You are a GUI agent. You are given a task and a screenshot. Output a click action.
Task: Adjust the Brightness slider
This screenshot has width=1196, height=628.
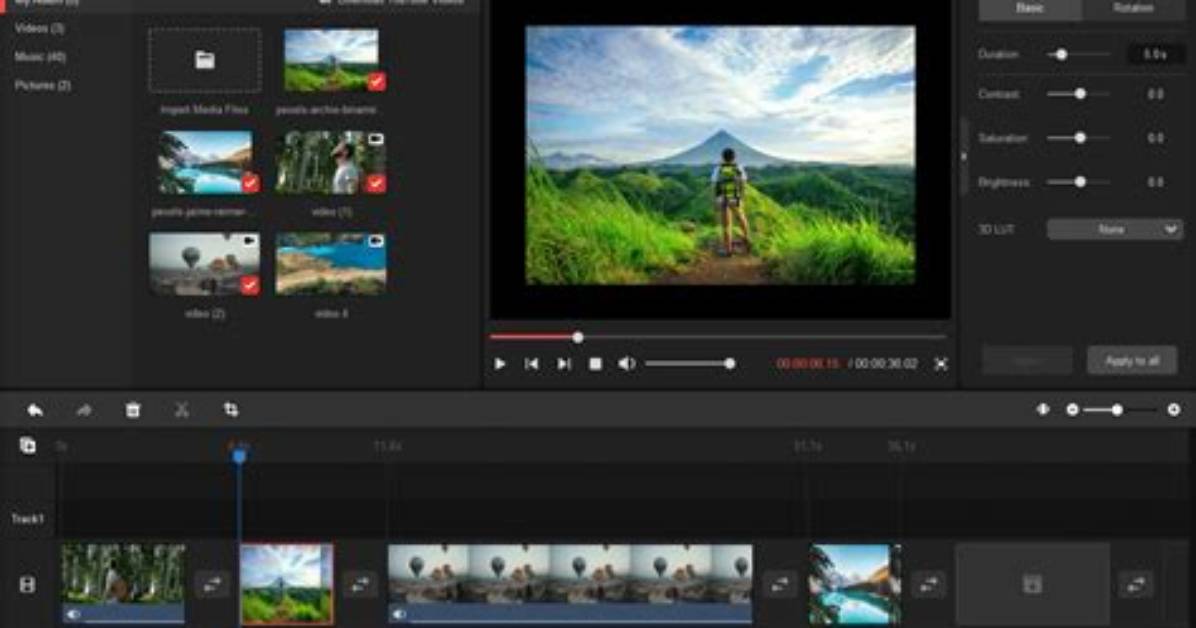click(x=1079, y=182)
